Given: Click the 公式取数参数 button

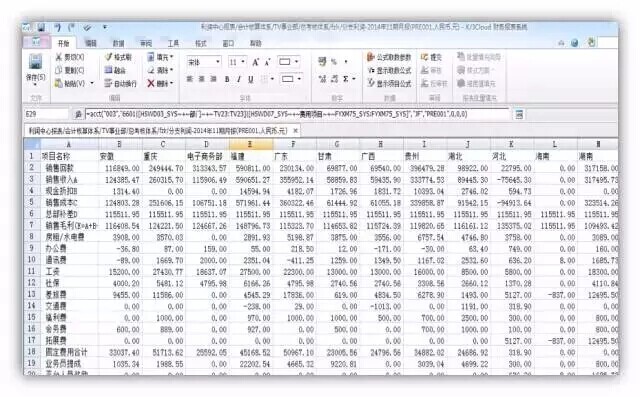Looking at the screenshot, I should click(389, 57).
